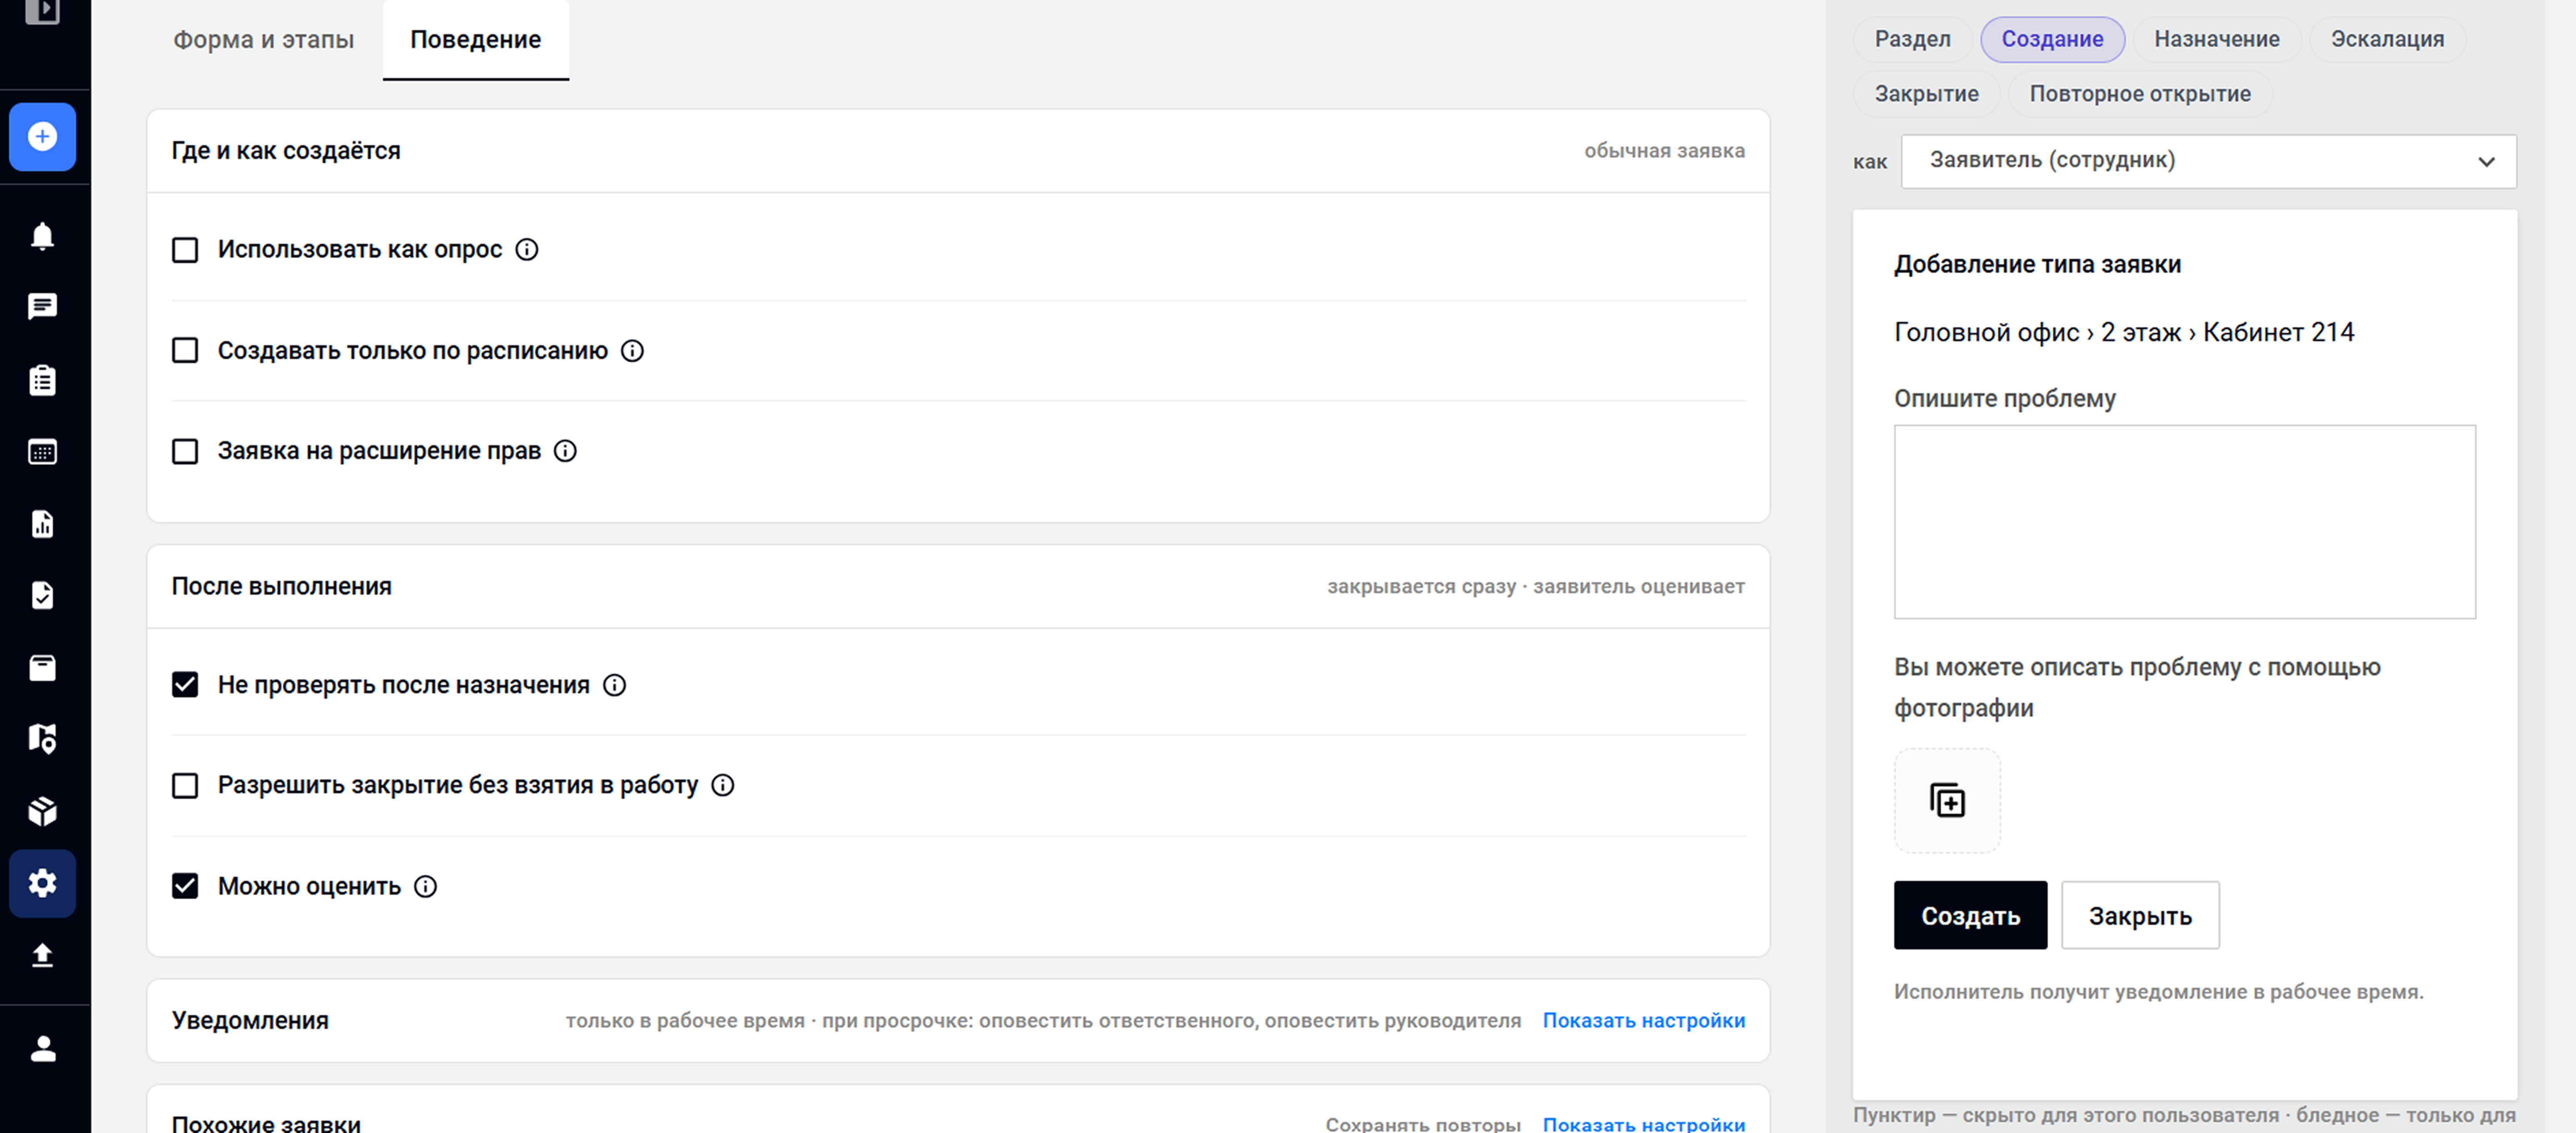Open archive box icon in sidebar

pyautogui.click(x=42, y=667)
